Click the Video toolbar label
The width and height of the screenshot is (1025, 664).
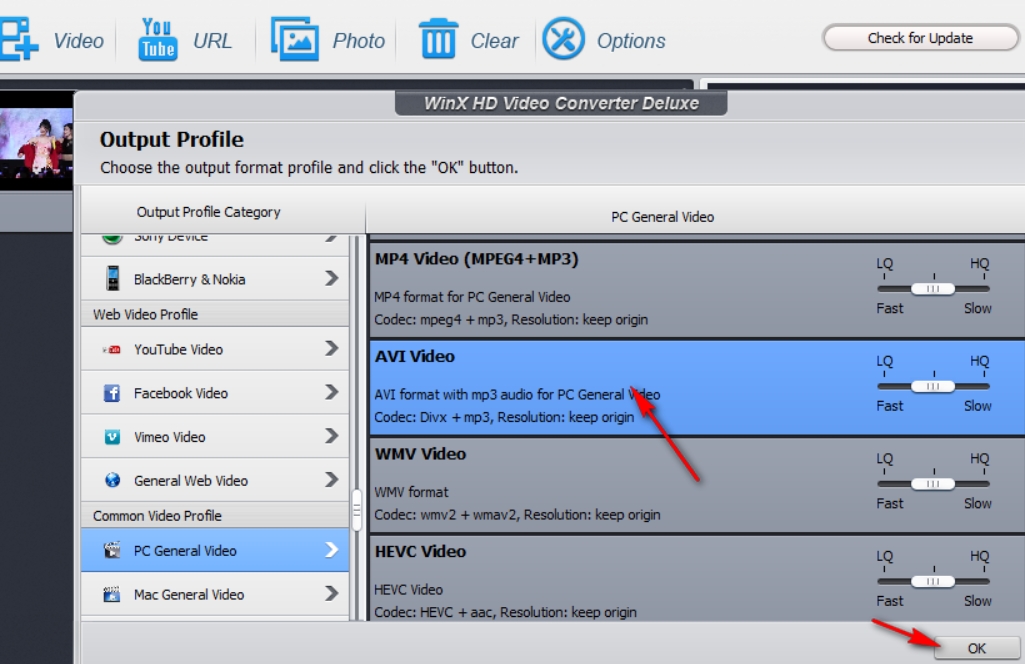[78, 41]
